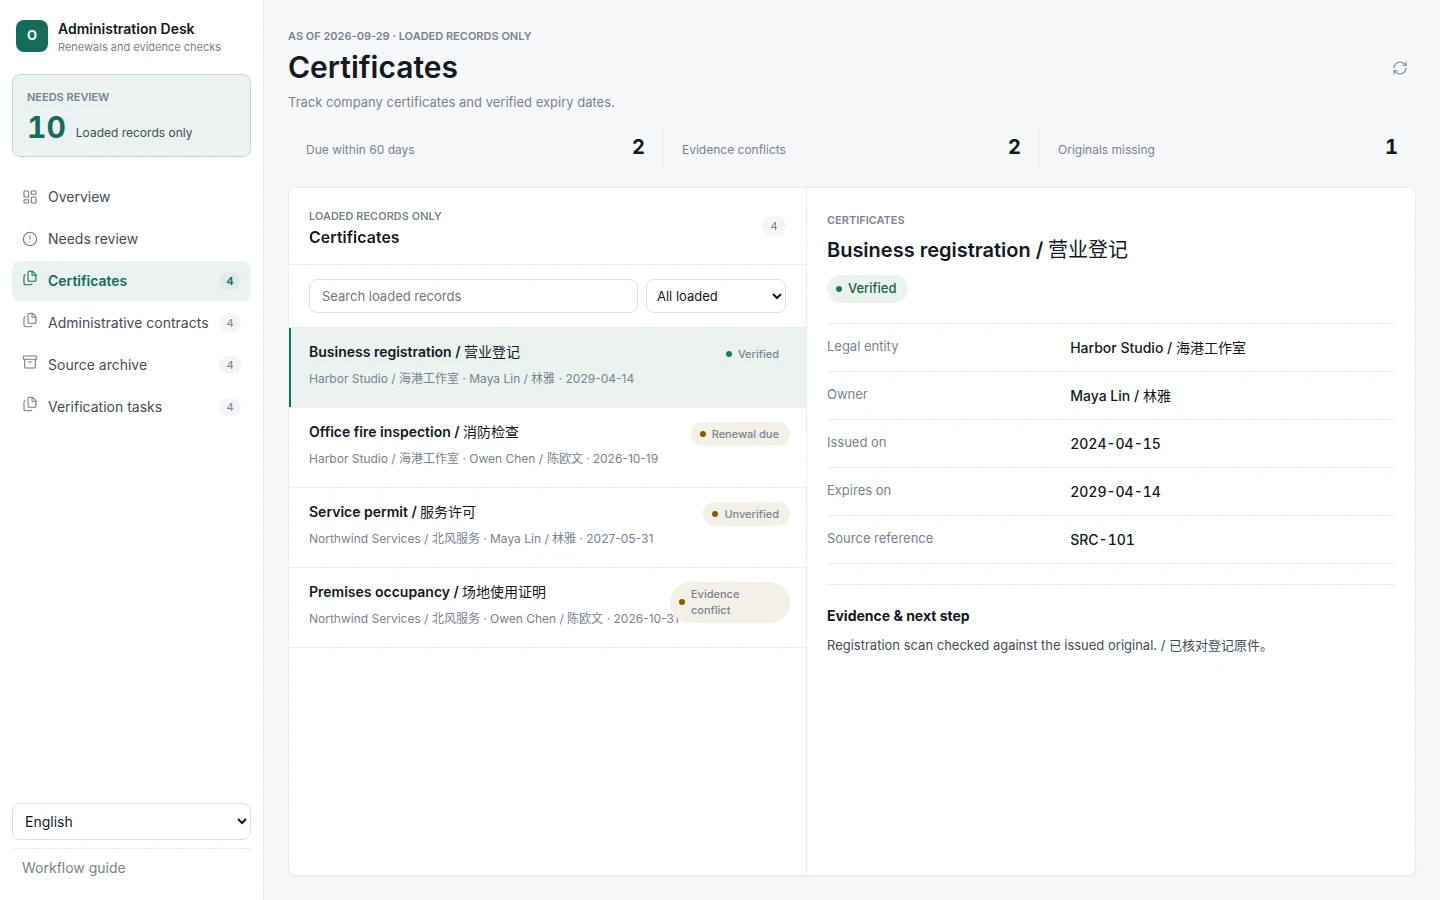Click the Evidence & next step heading
This screenshot has height=900, width=1440.
click(898, 616)
